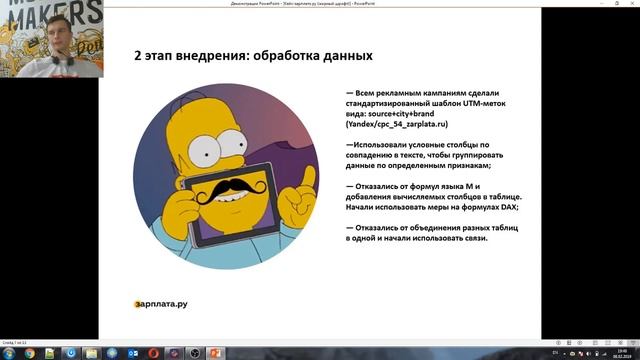Open the purple app icon in taskbar
This screenshot has width=640, height=360.
pos(174,353)
